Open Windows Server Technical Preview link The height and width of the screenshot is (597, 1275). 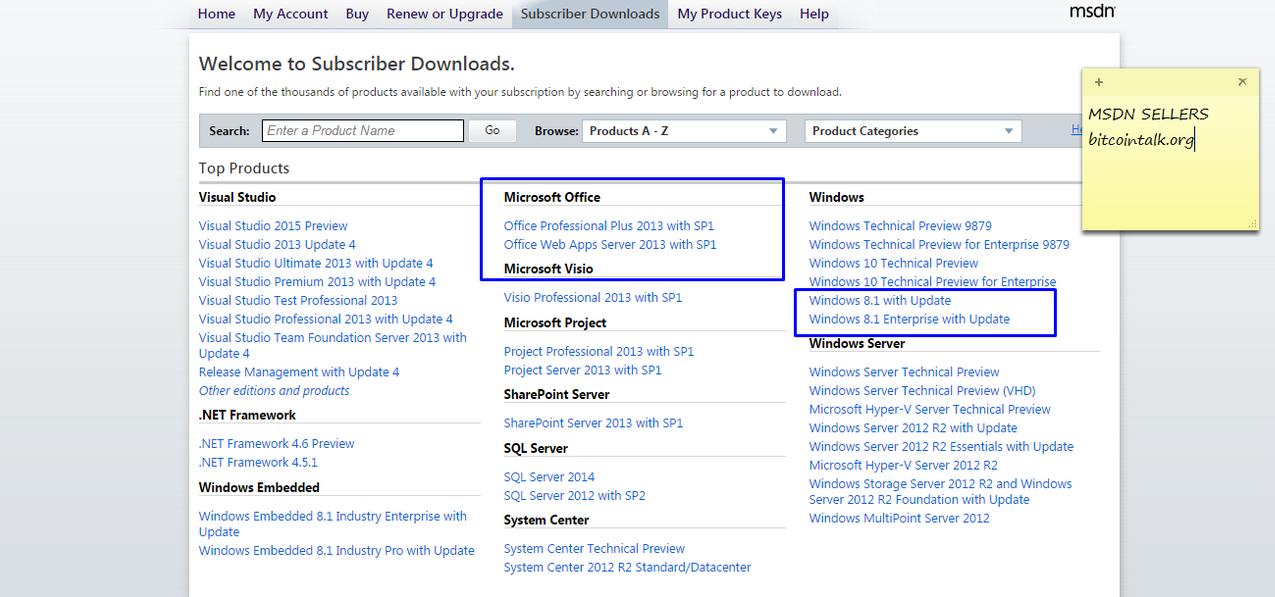click(904, 372)
